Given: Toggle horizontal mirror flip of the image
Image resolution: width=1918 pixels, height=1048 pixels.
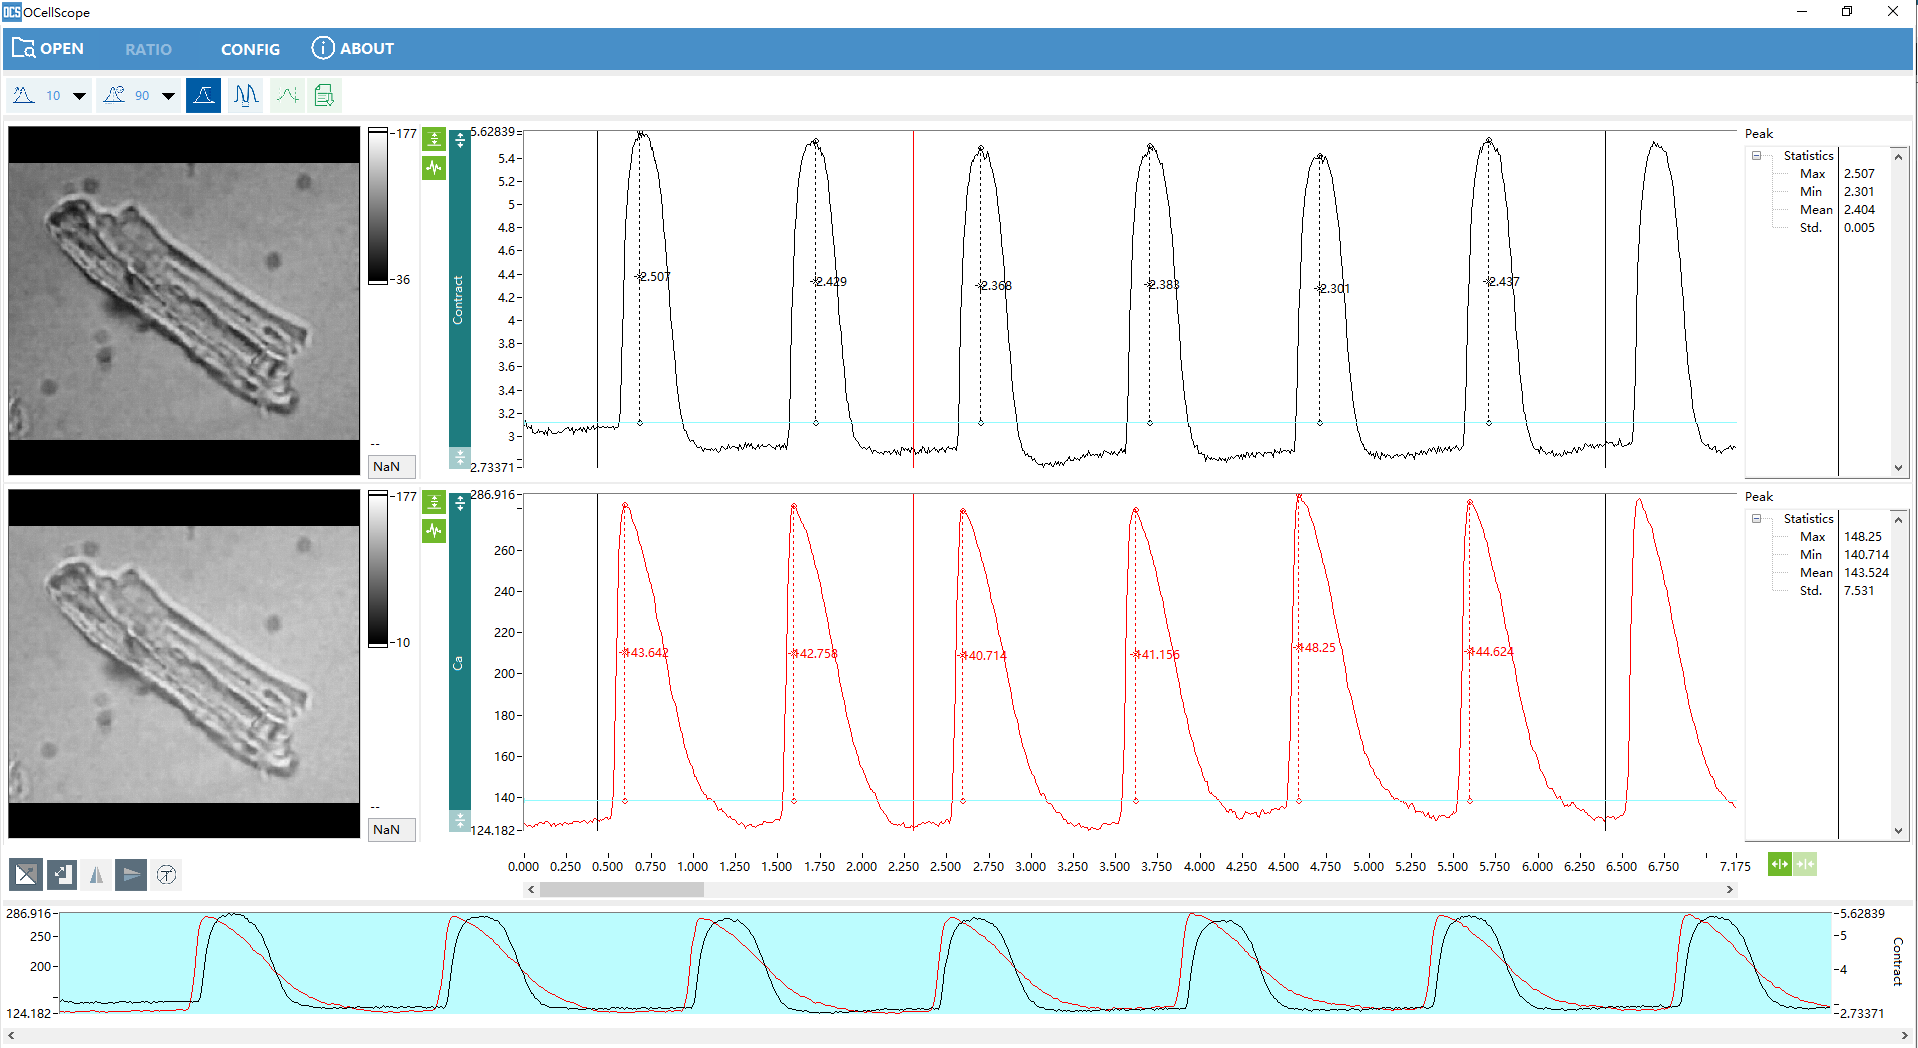Looking at the screenshot, I should (x=96, y=875).
